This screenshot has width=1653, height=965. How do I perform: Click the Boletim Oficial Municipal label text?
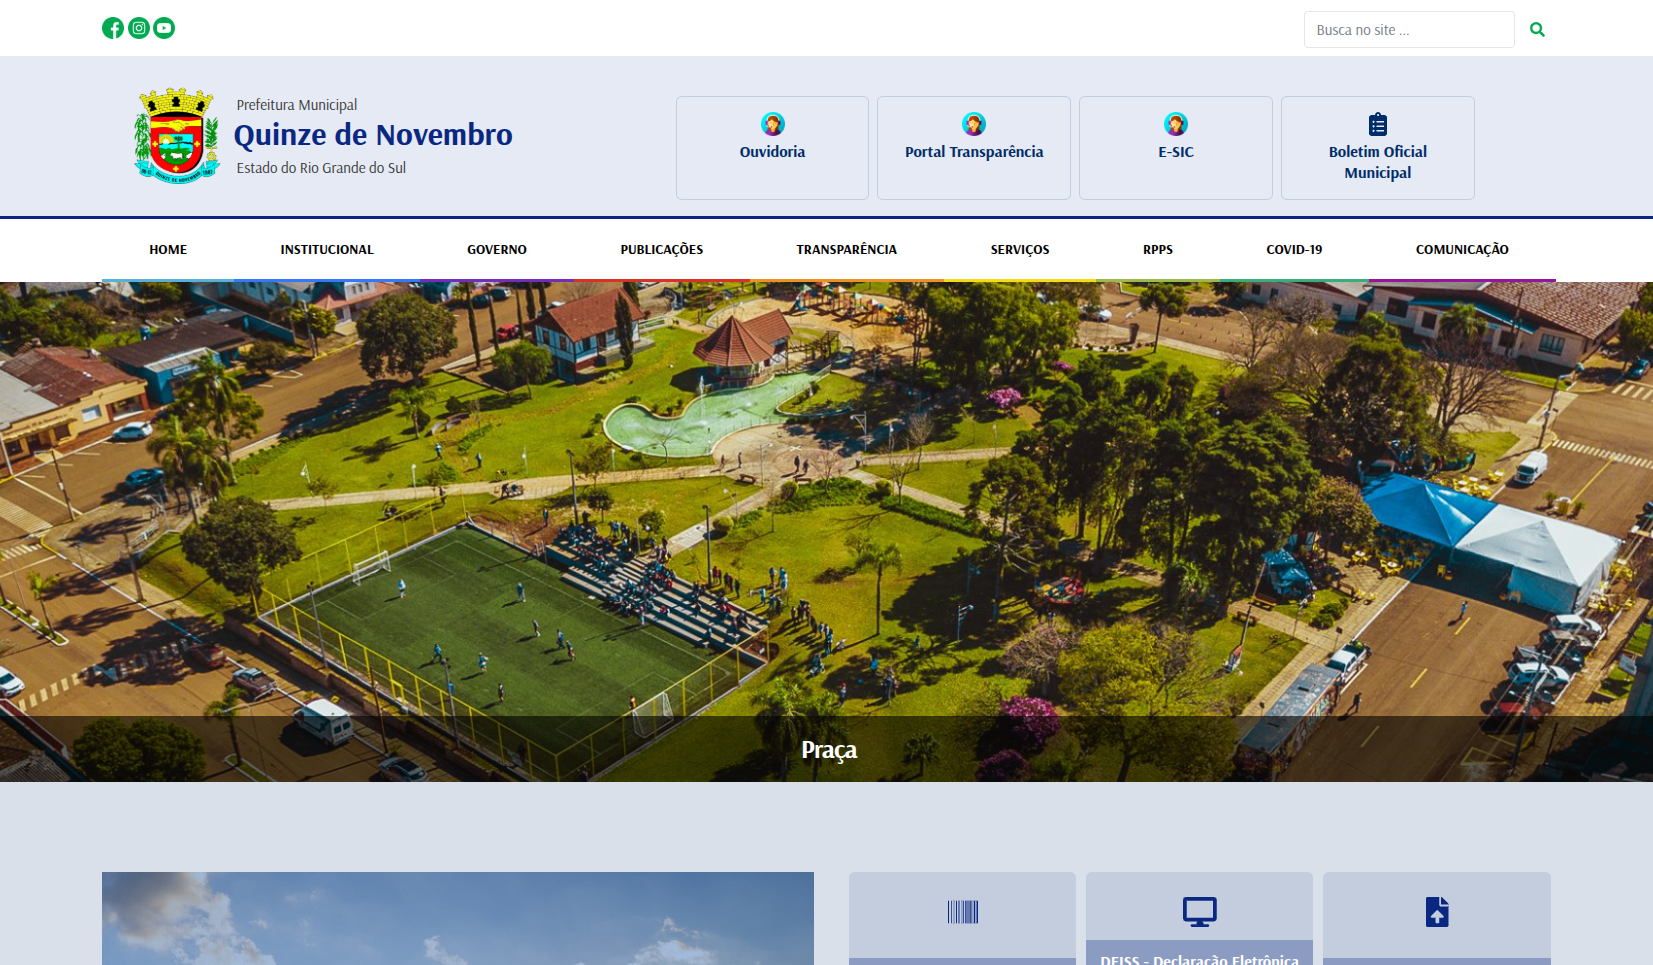(1378, 162)
